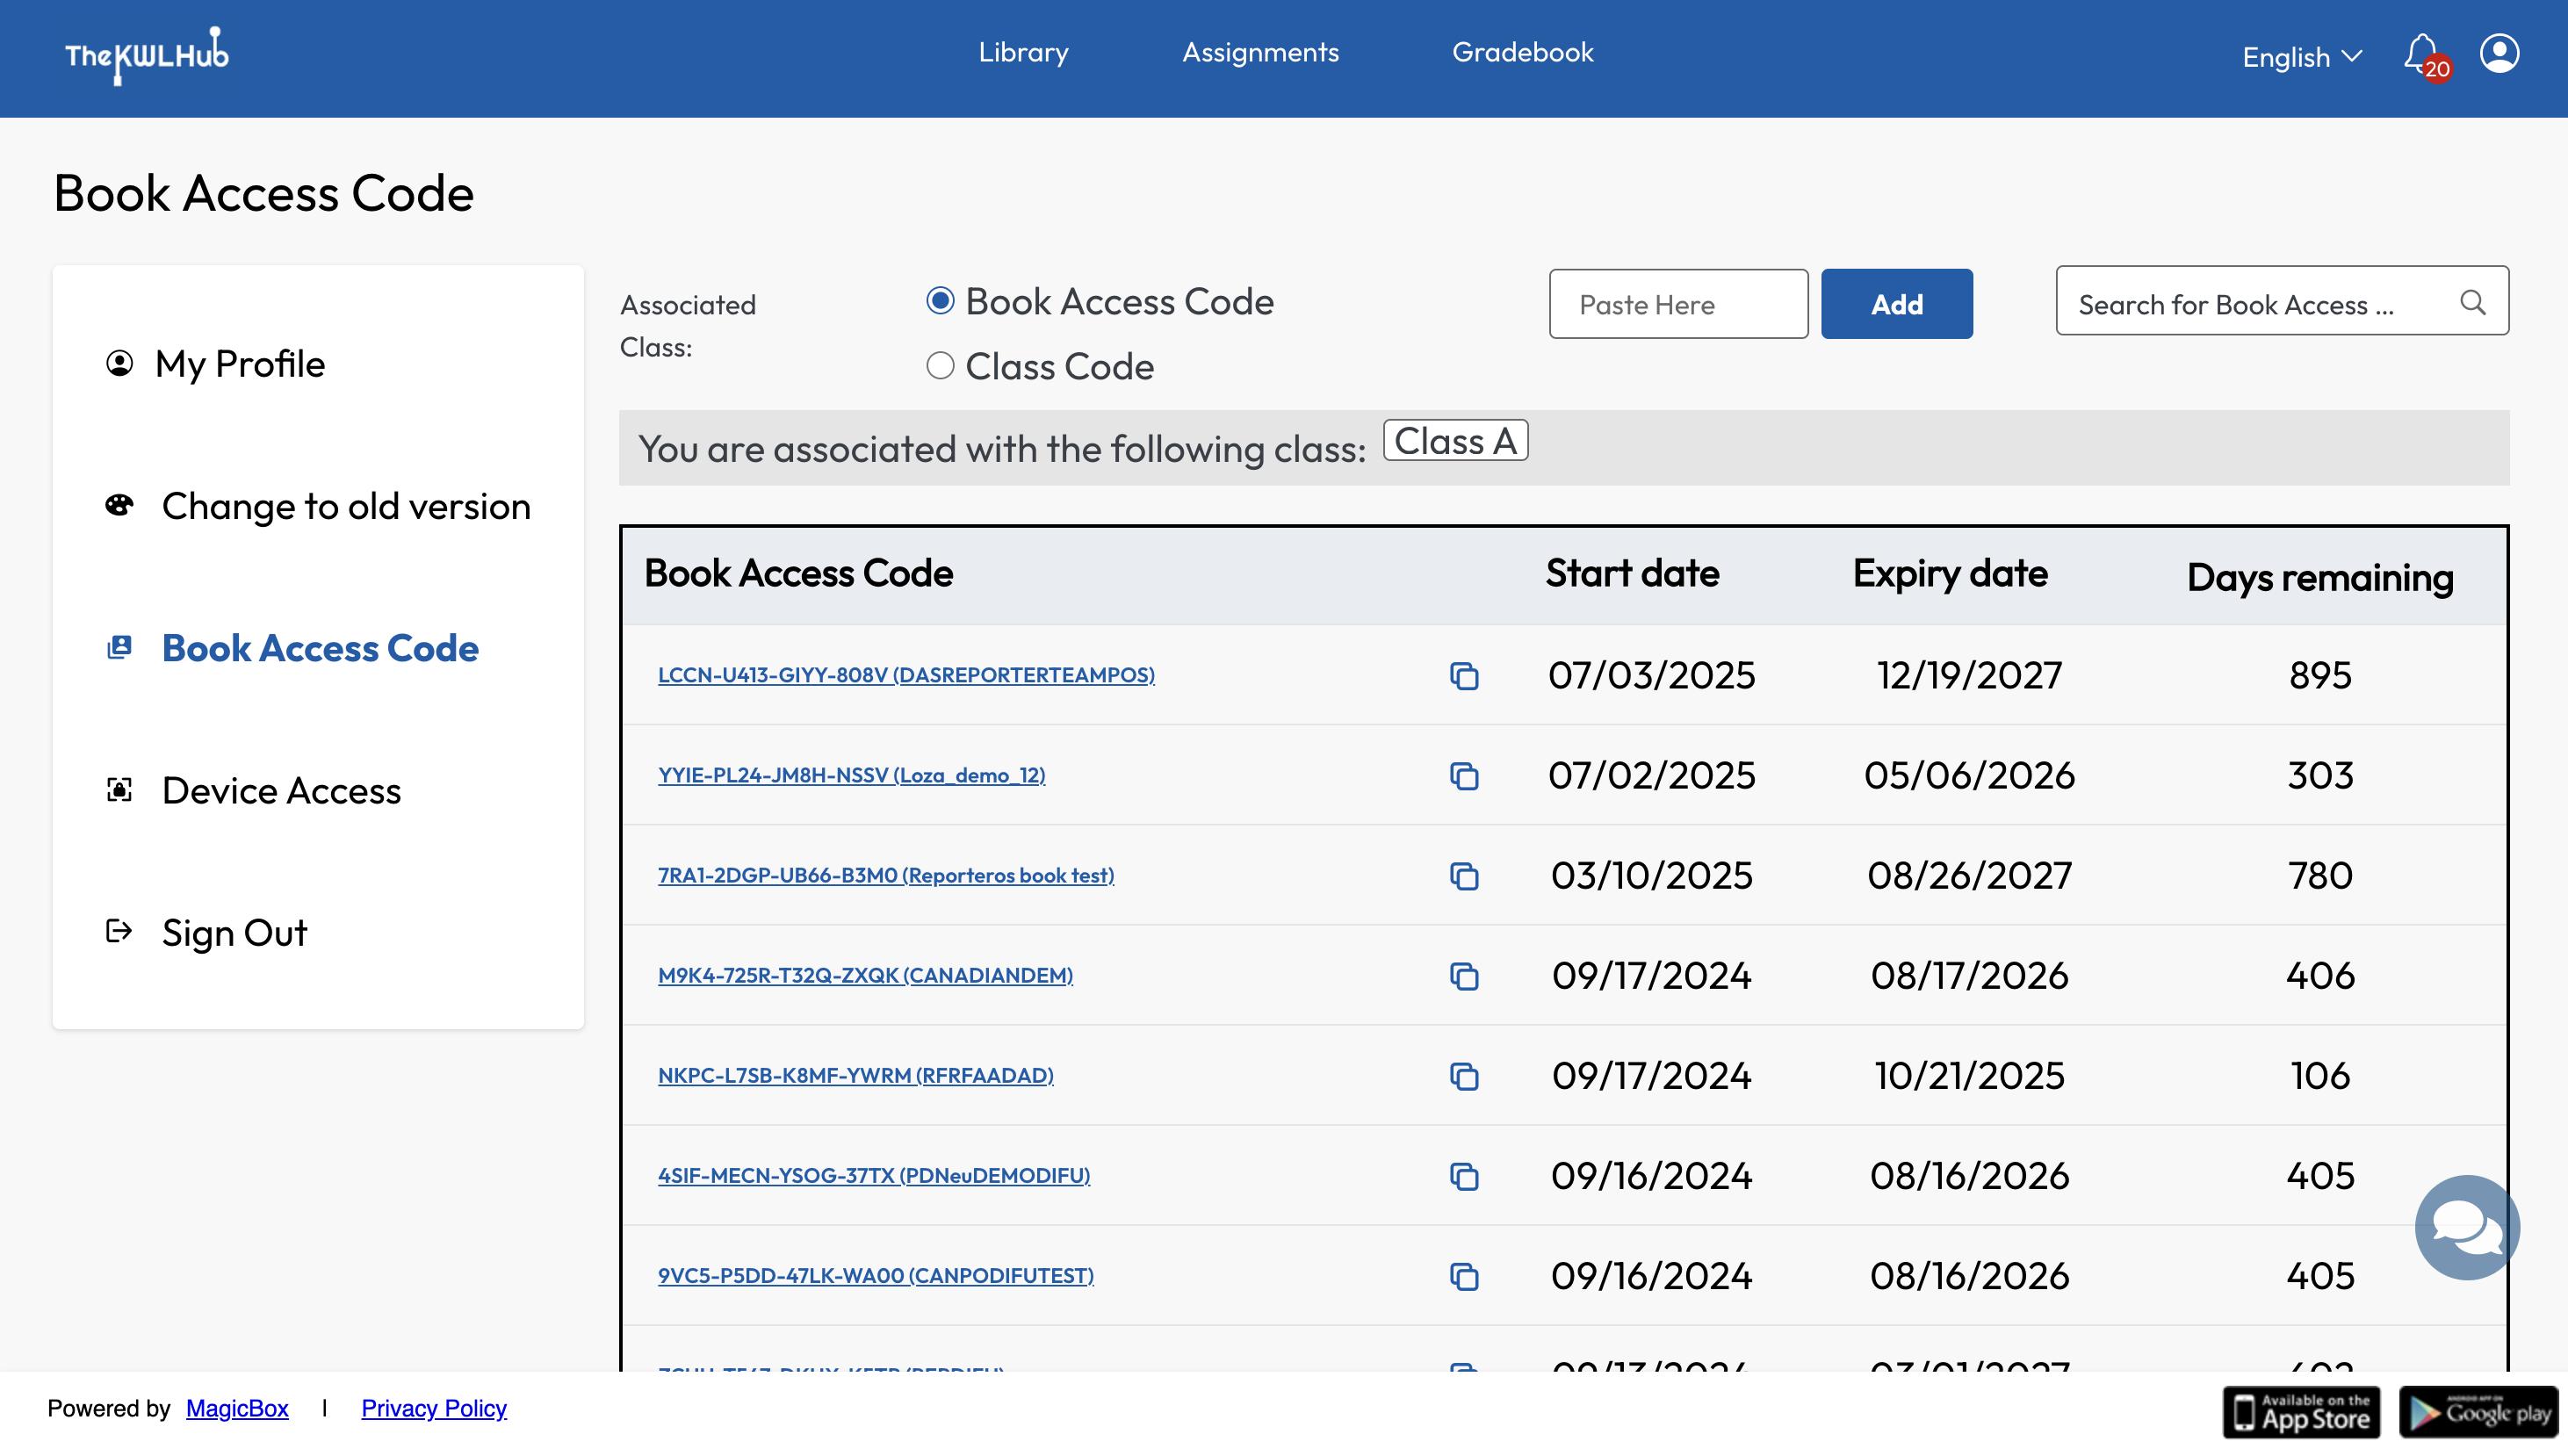
Task: Open the Gradebook tab
Action: (1522, 52)
